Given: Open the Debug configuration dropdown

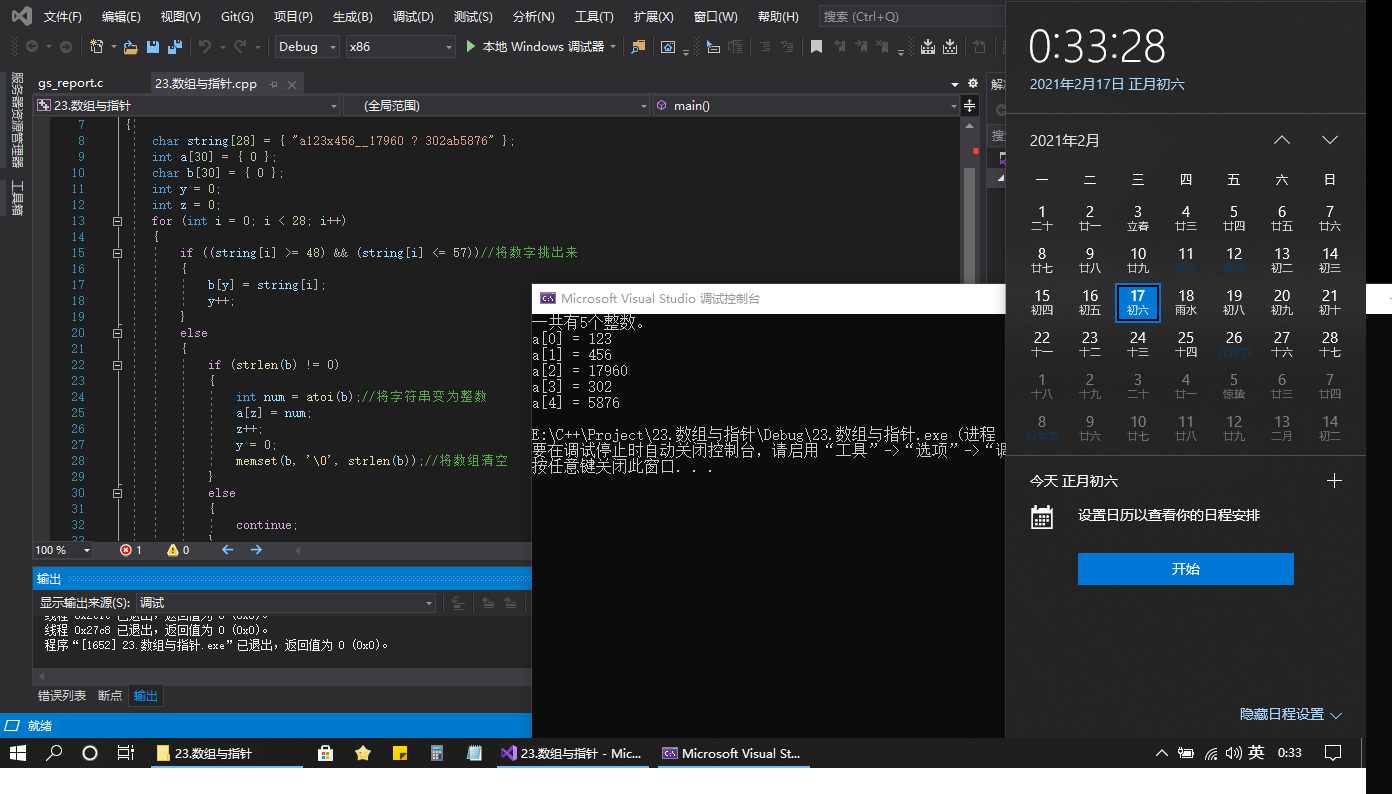Looking at the screenshot, I should coord(306,47).
